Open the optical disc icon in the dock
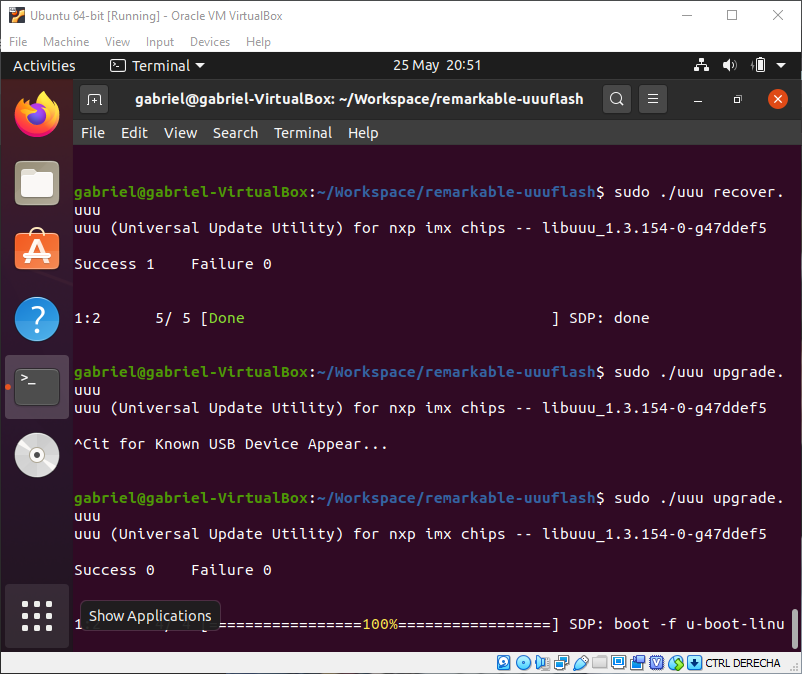This screenshot has height=674, width=802. pos(37,455)
